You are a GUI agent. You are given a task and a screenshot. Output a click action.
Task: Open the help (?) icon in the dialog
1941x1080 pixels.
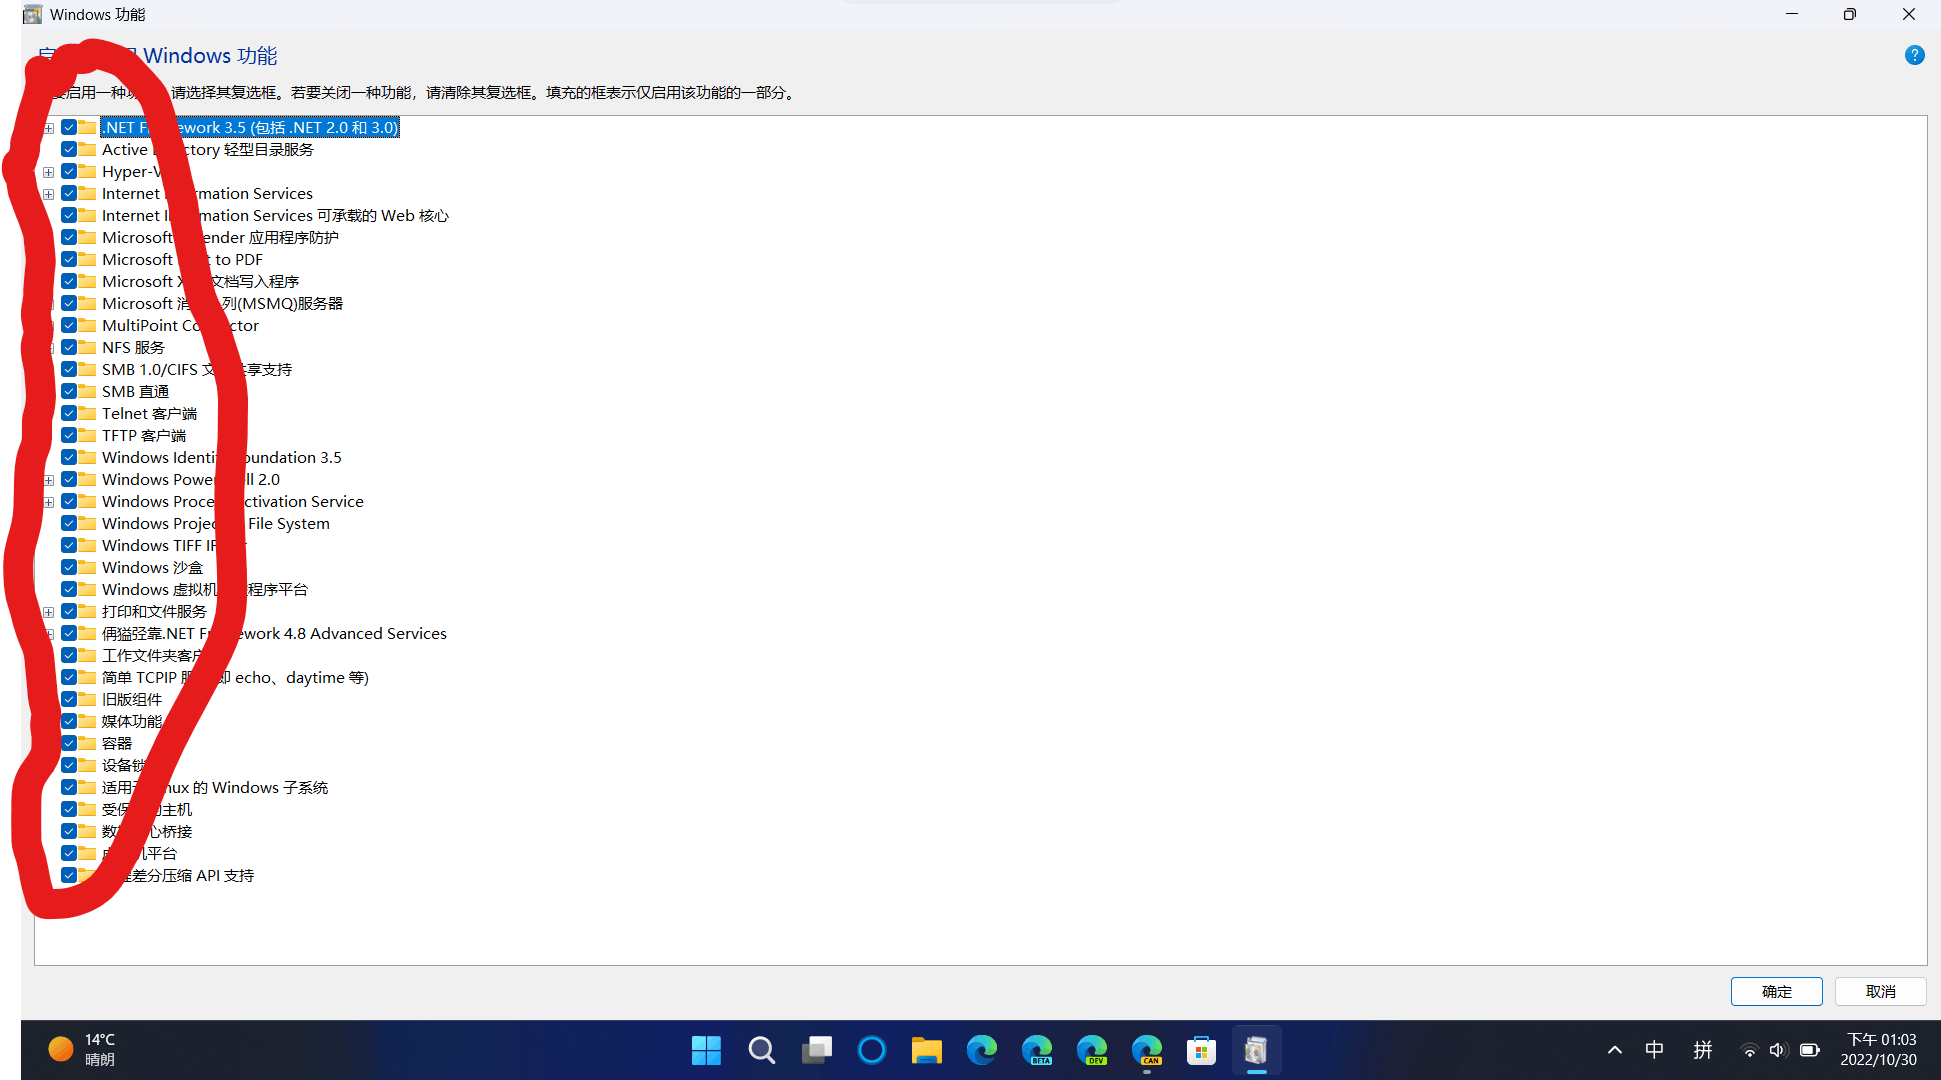pos(1914,55)
